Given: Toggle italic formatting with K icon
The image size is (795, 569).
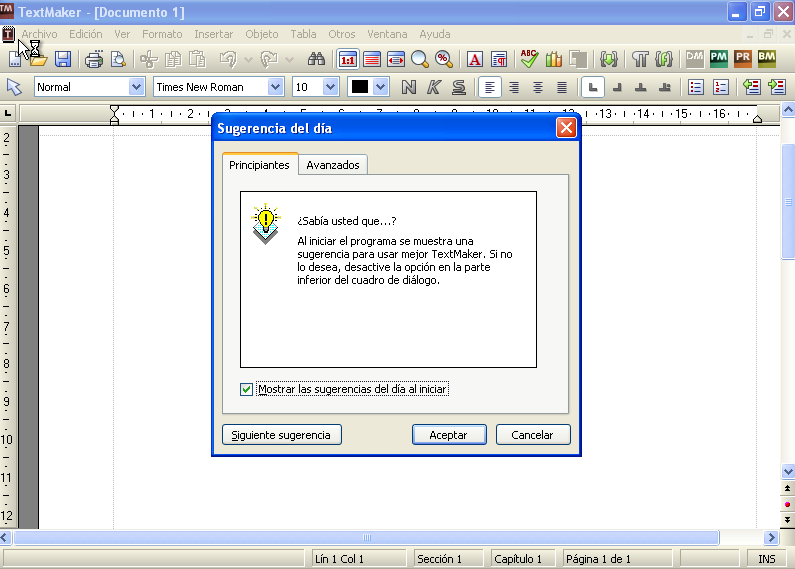Looking at the screenshot, I should [433, 87].
